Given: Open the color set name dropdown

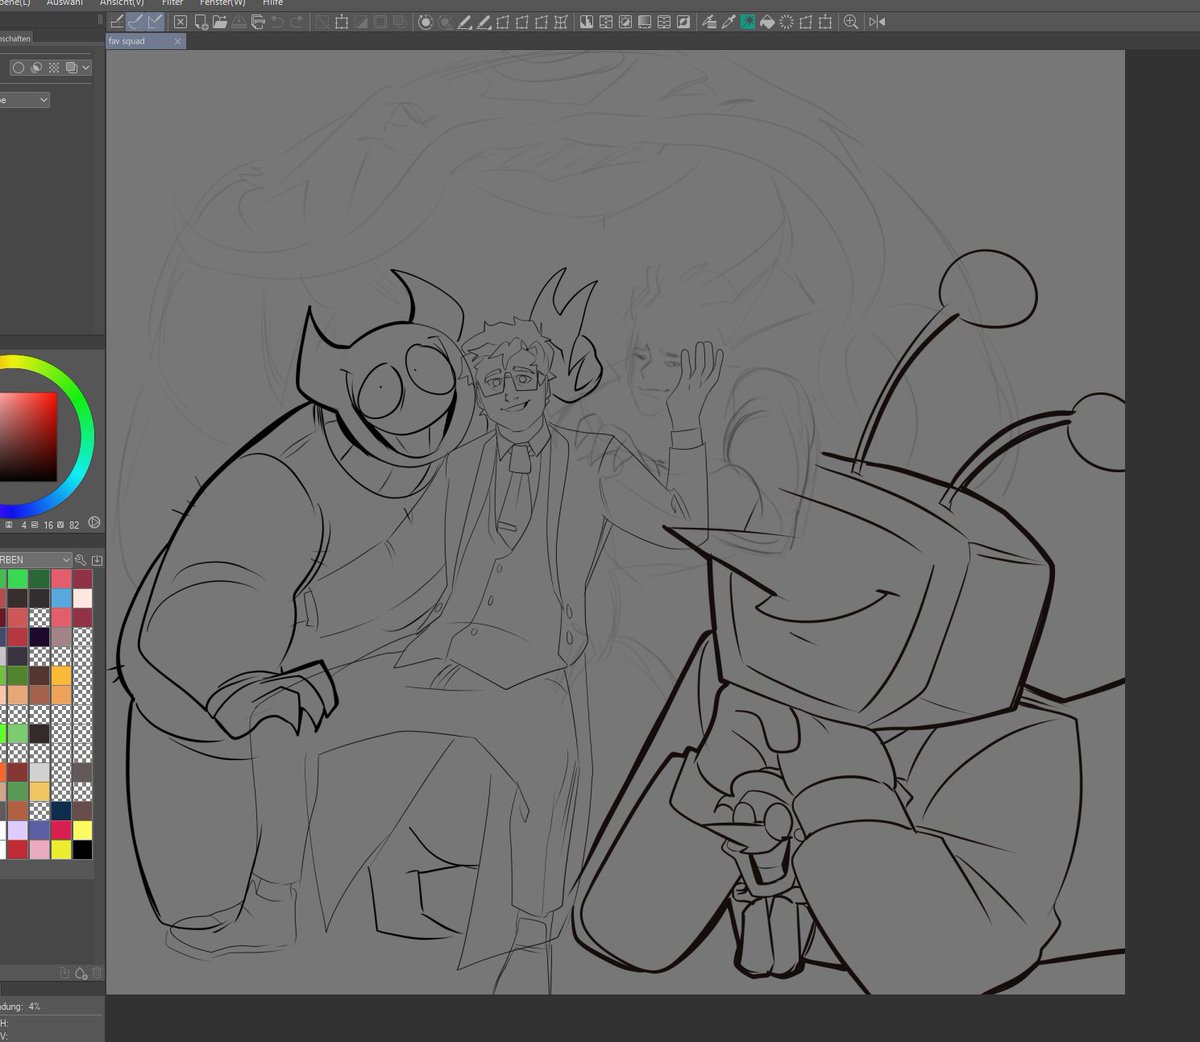Looking at the screenshot, I should 36,559.
